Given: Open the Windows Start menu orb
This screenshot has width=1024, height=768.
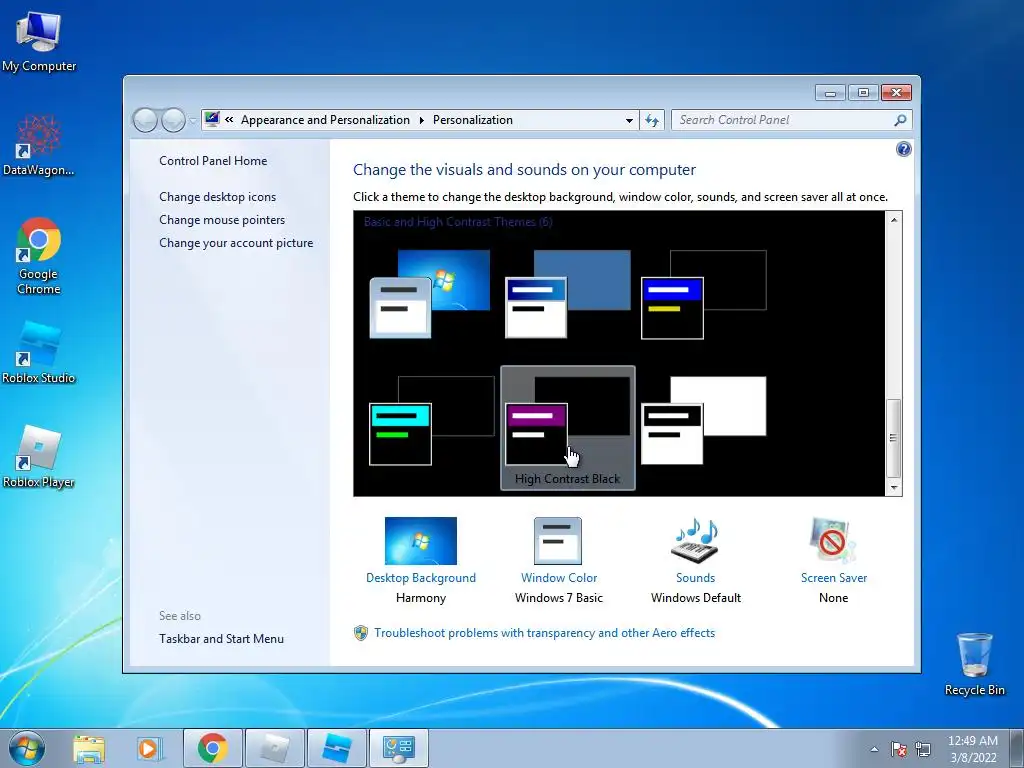Looking at the screenshot, I should point(27,748).
